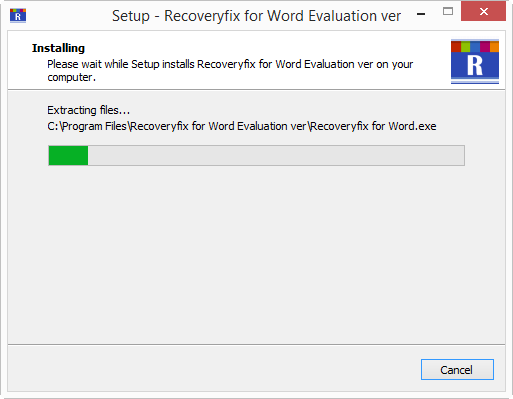The width and height of the screenshot is (513, 399).
Task: Click the green filled progress bar portion
Action: 68,155
